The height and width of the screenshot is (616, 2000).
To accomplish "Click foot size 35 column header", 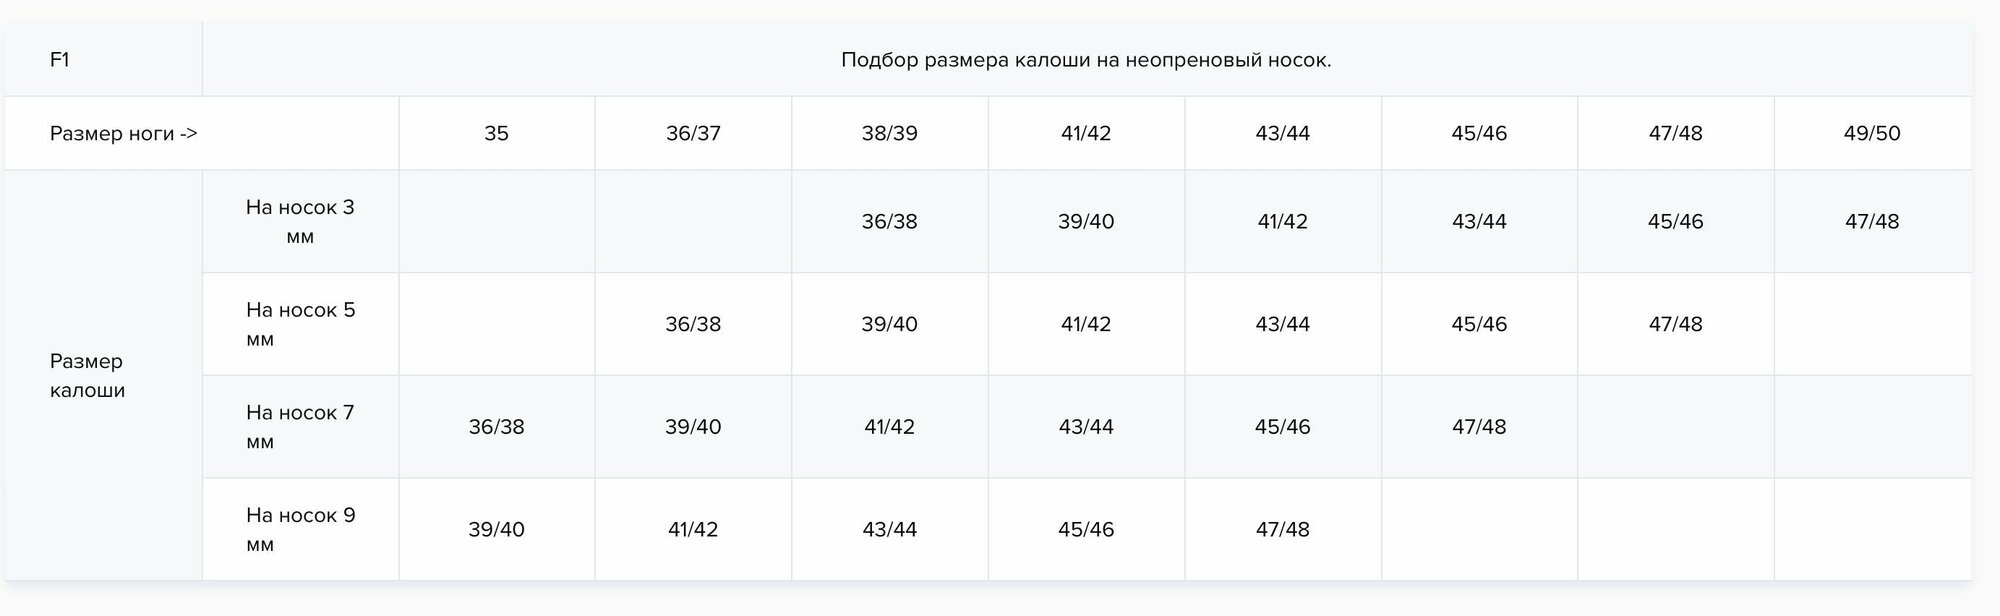I will point(496,133).
